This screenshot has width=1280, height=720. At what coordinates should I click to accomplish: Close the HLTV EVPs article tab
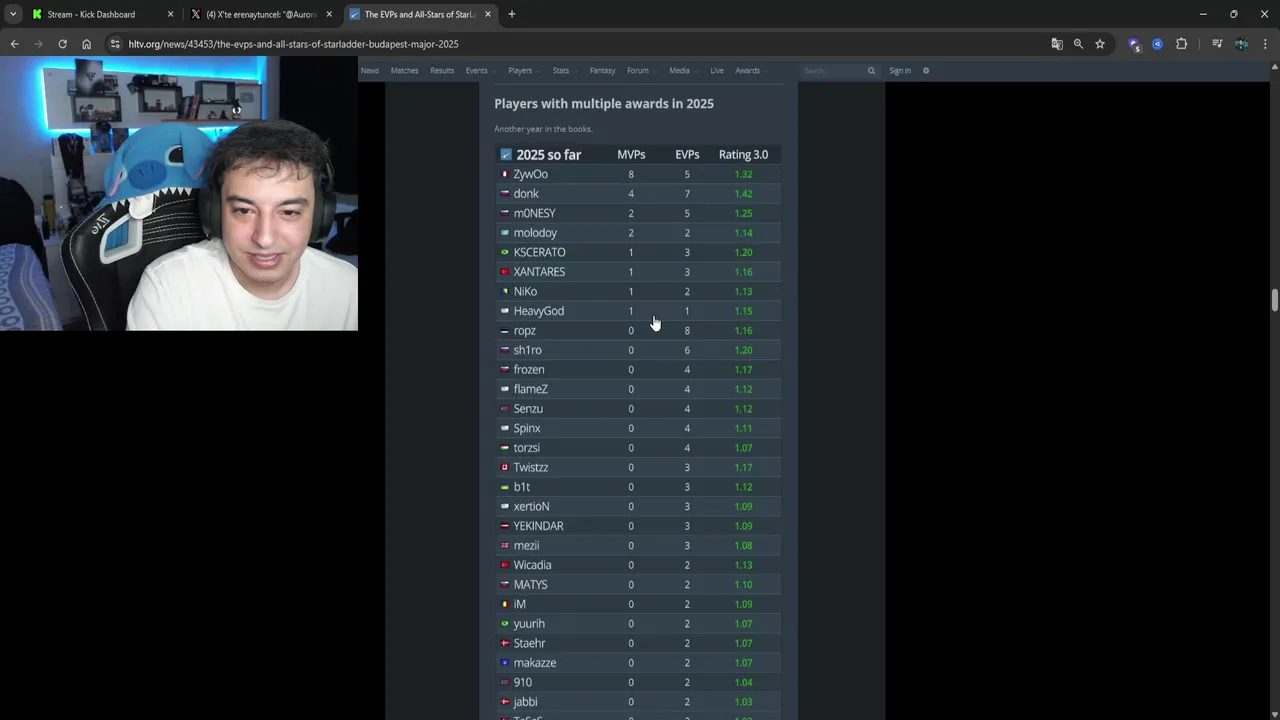pyautogui.click(x=486, y=14)
